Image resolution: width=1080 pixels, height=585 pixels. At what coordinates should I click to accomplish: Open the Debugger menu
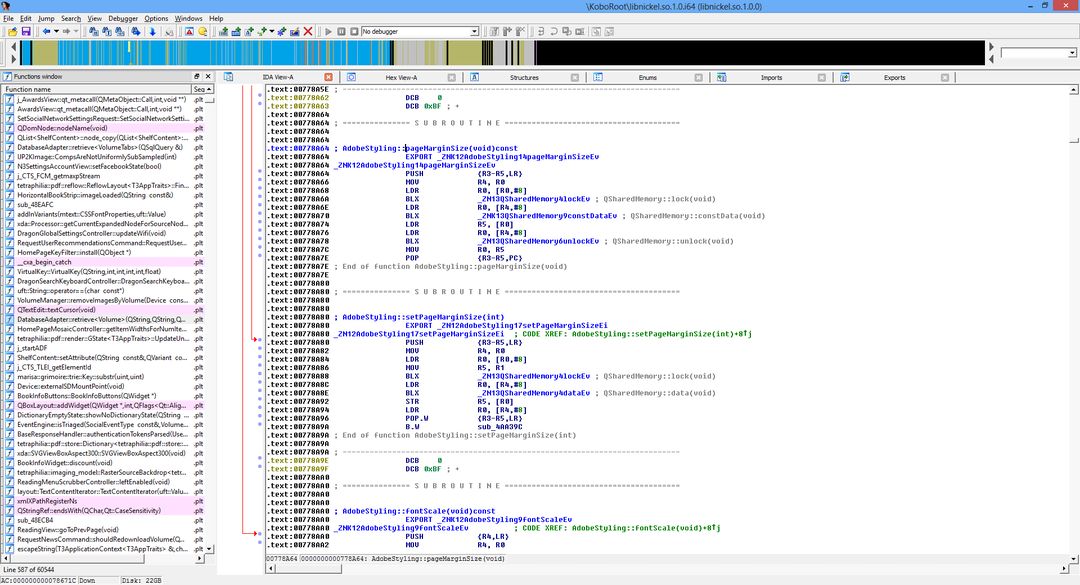(123, 18)
